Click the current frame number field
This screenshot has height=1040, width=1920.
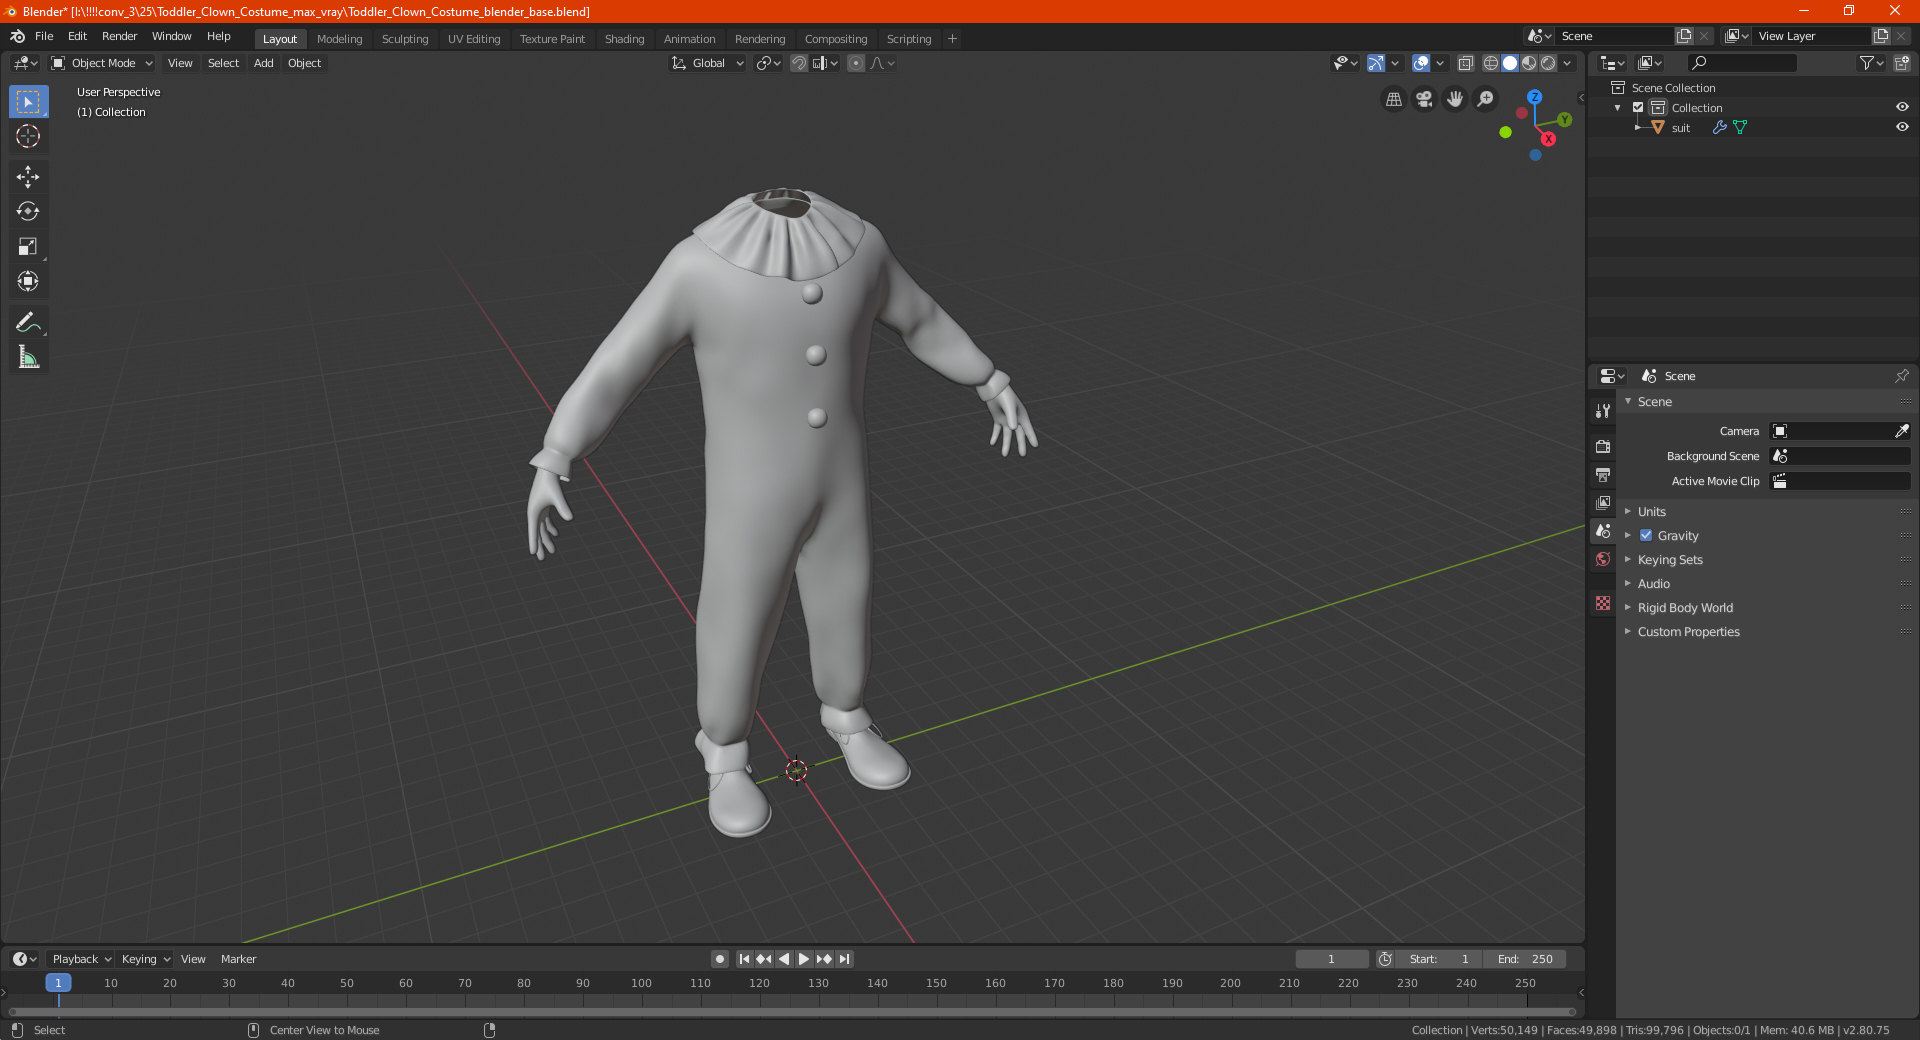click(x=1331, y=959)
